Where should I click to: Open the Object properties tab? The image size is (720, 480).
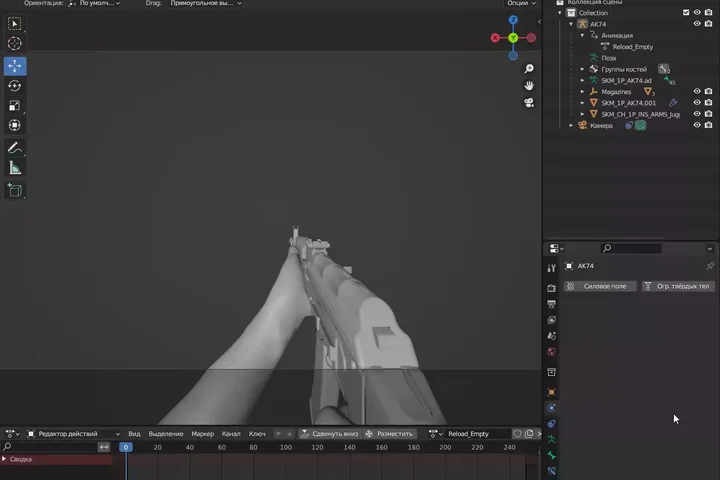(551, 392)
